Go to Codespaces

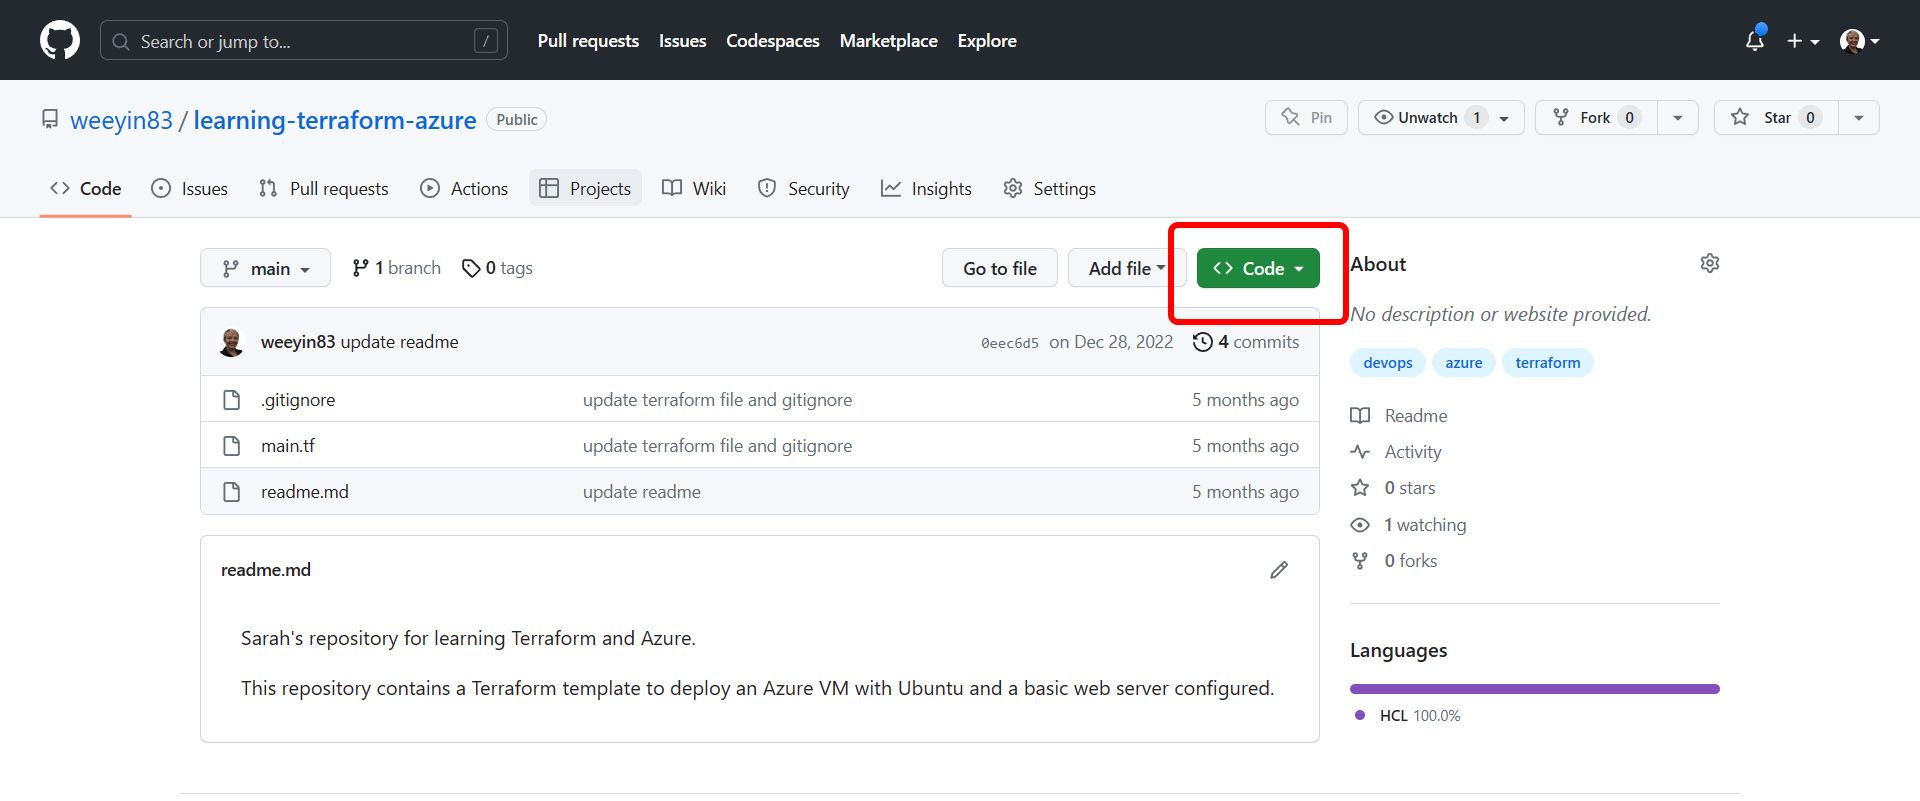[x=773, y=41]
